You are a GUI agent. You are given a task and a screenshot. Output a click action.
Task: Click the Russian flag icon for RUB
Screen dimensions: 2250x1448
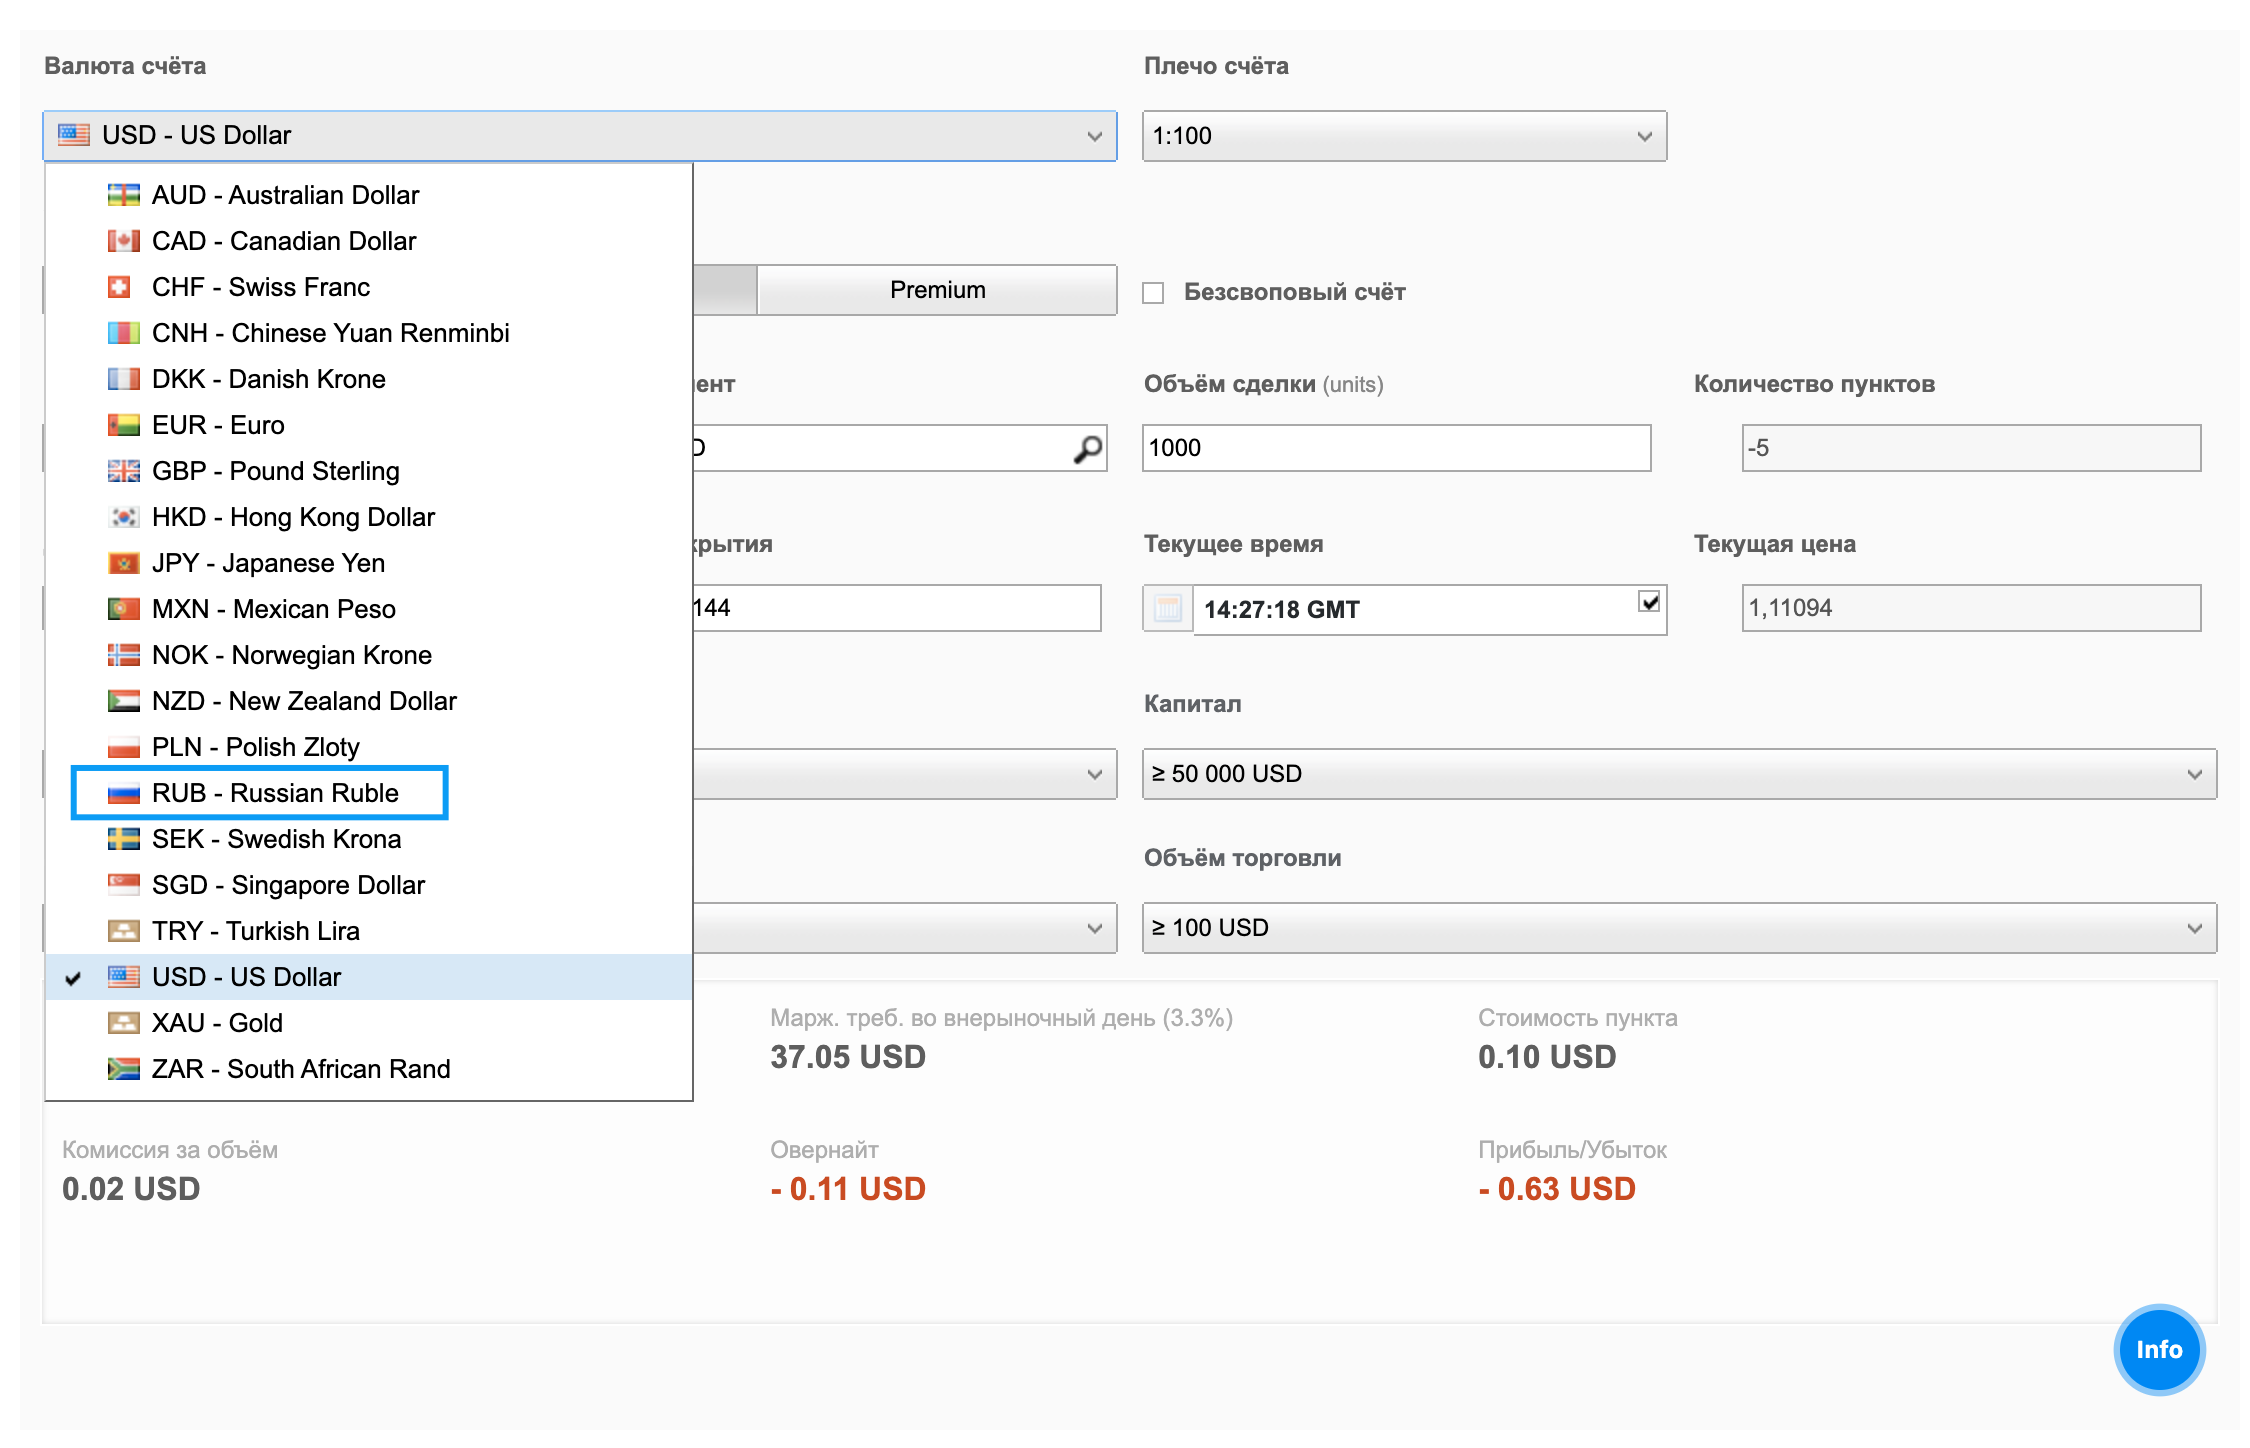[x=124, y=793]
